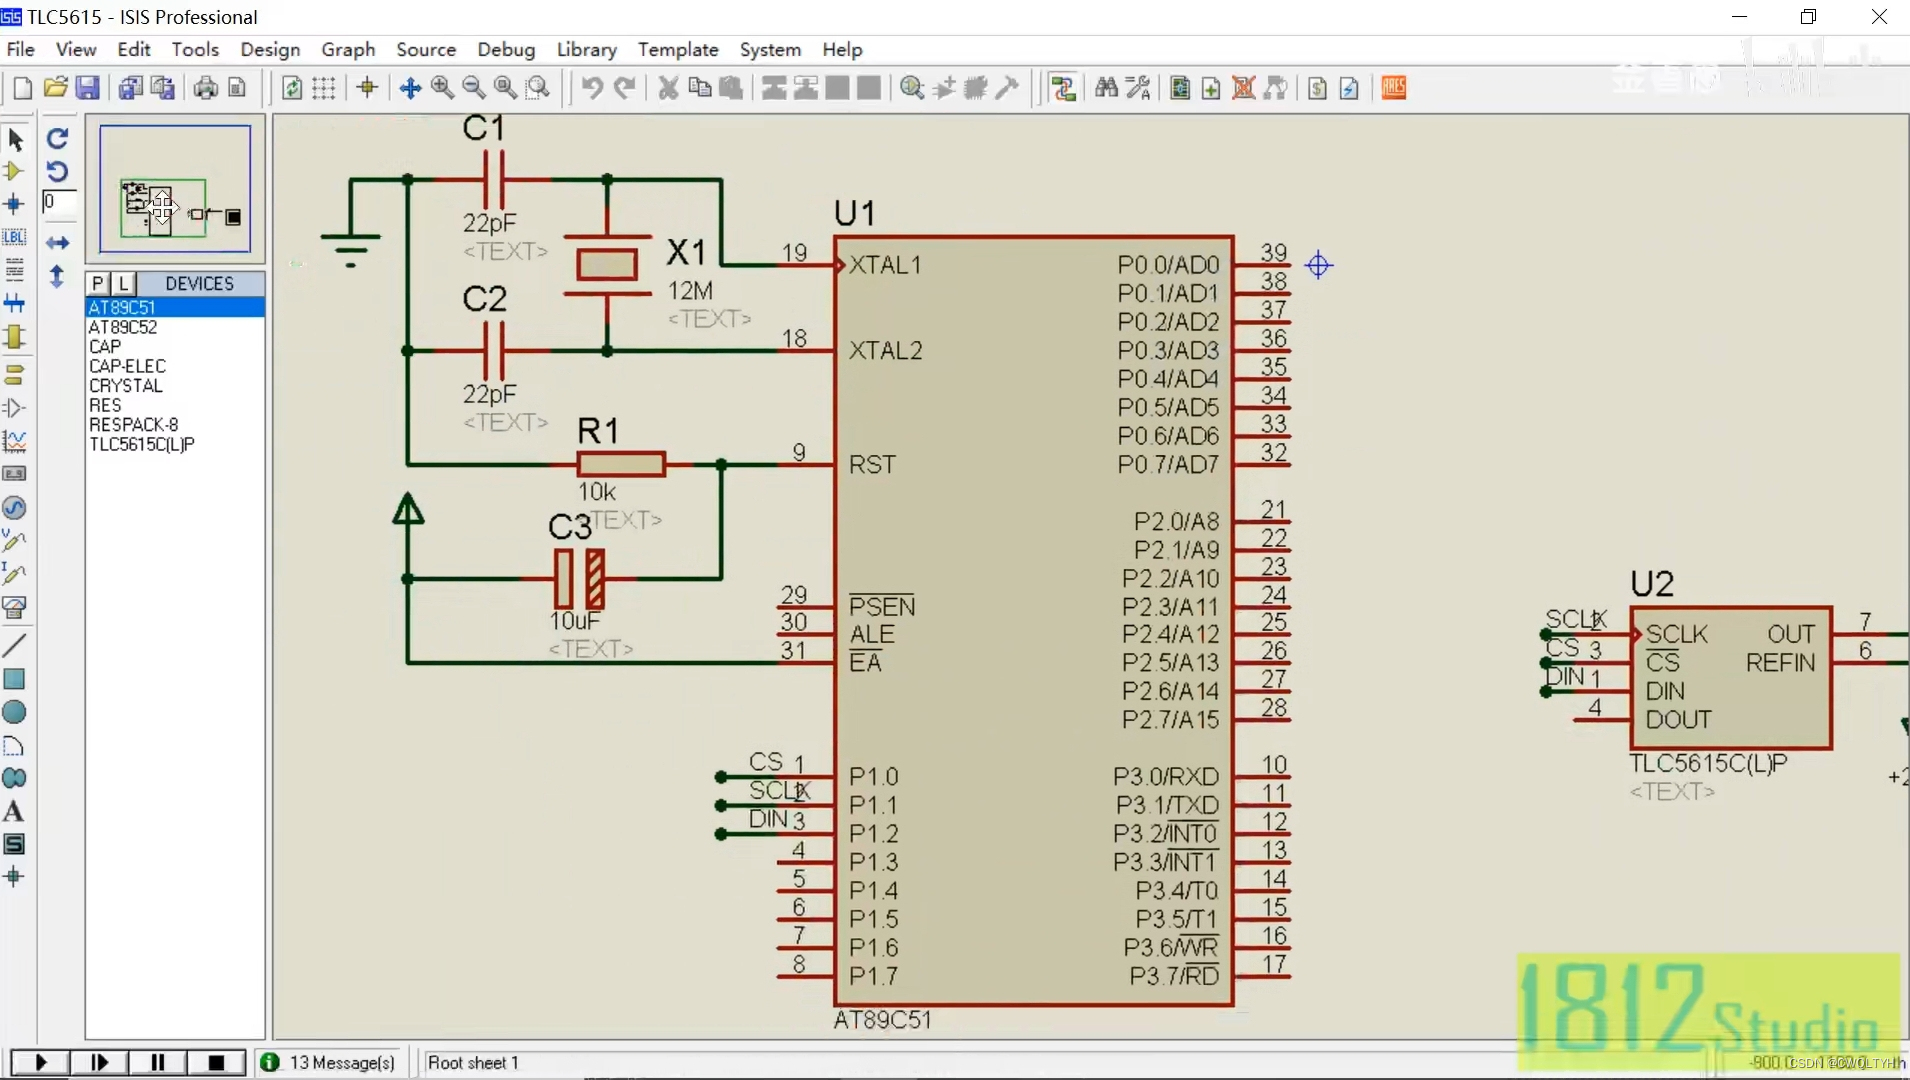Redo the last action

tap(624, 88)
